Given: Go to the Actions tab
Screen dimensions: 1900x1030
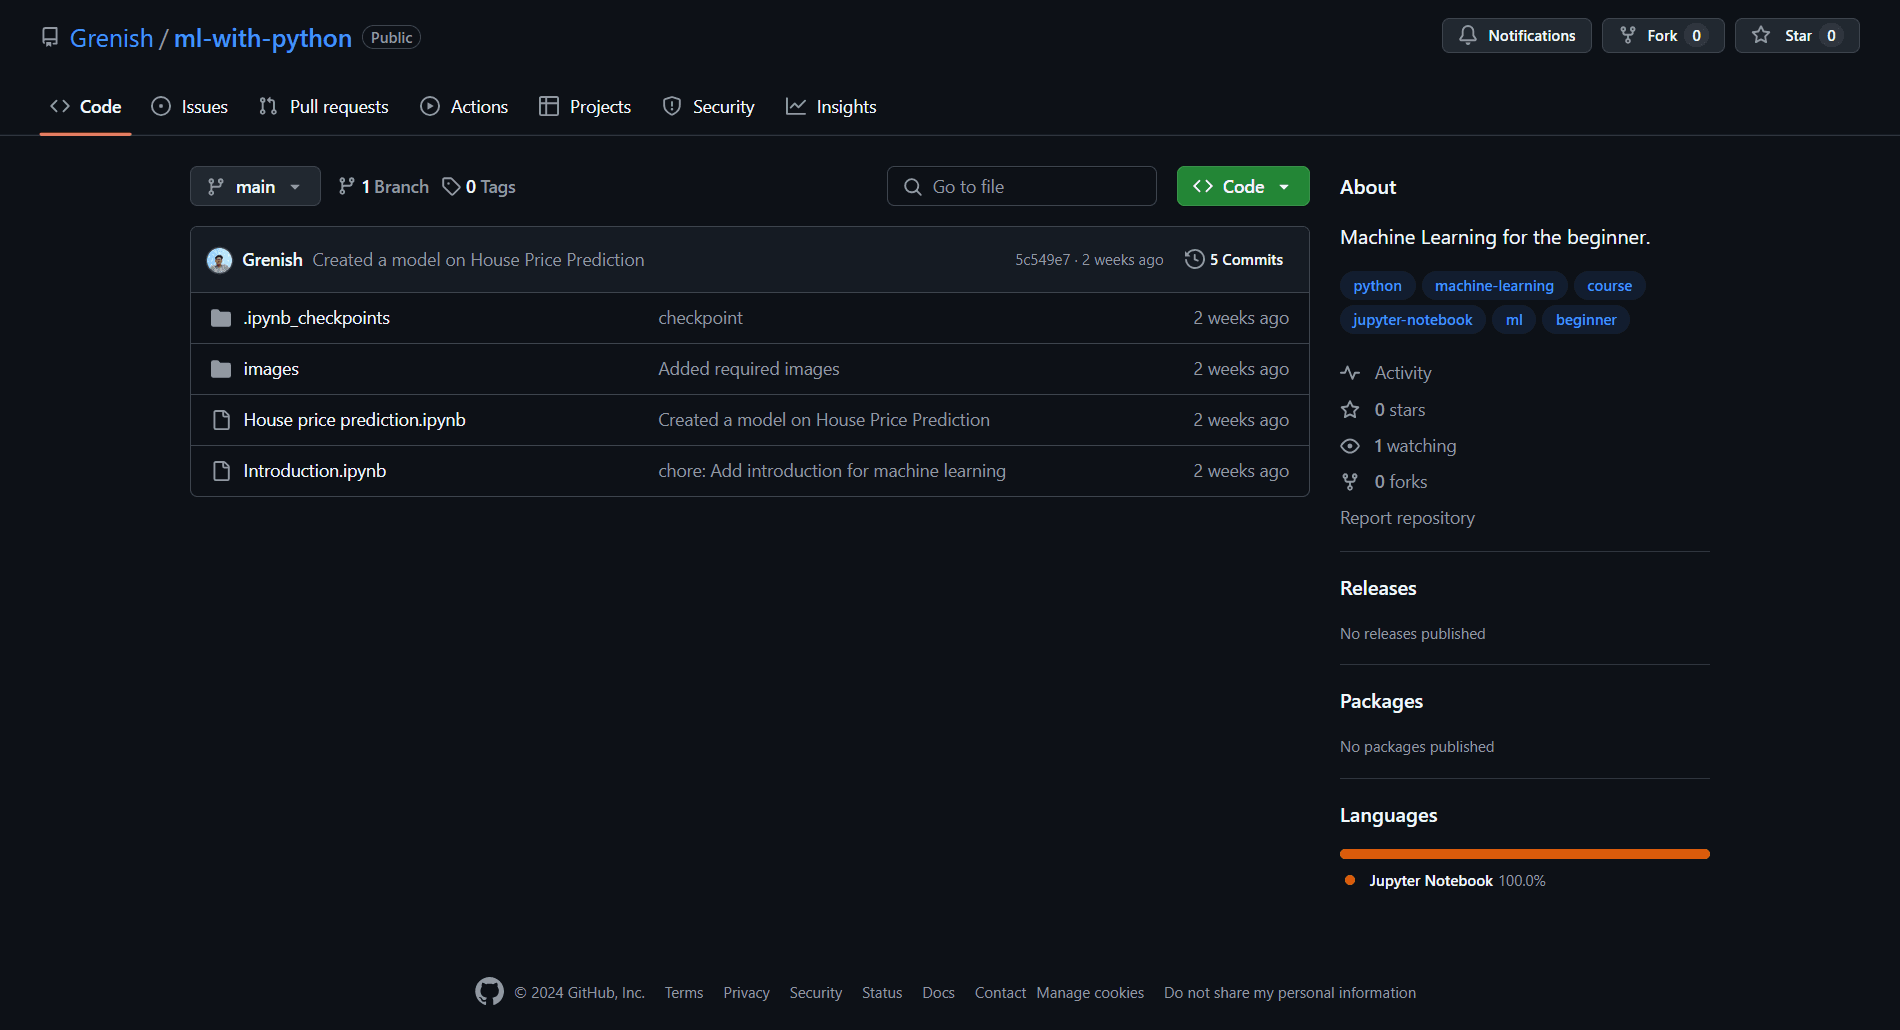Looking at the screenshot, I should click(x=464, y=107).
